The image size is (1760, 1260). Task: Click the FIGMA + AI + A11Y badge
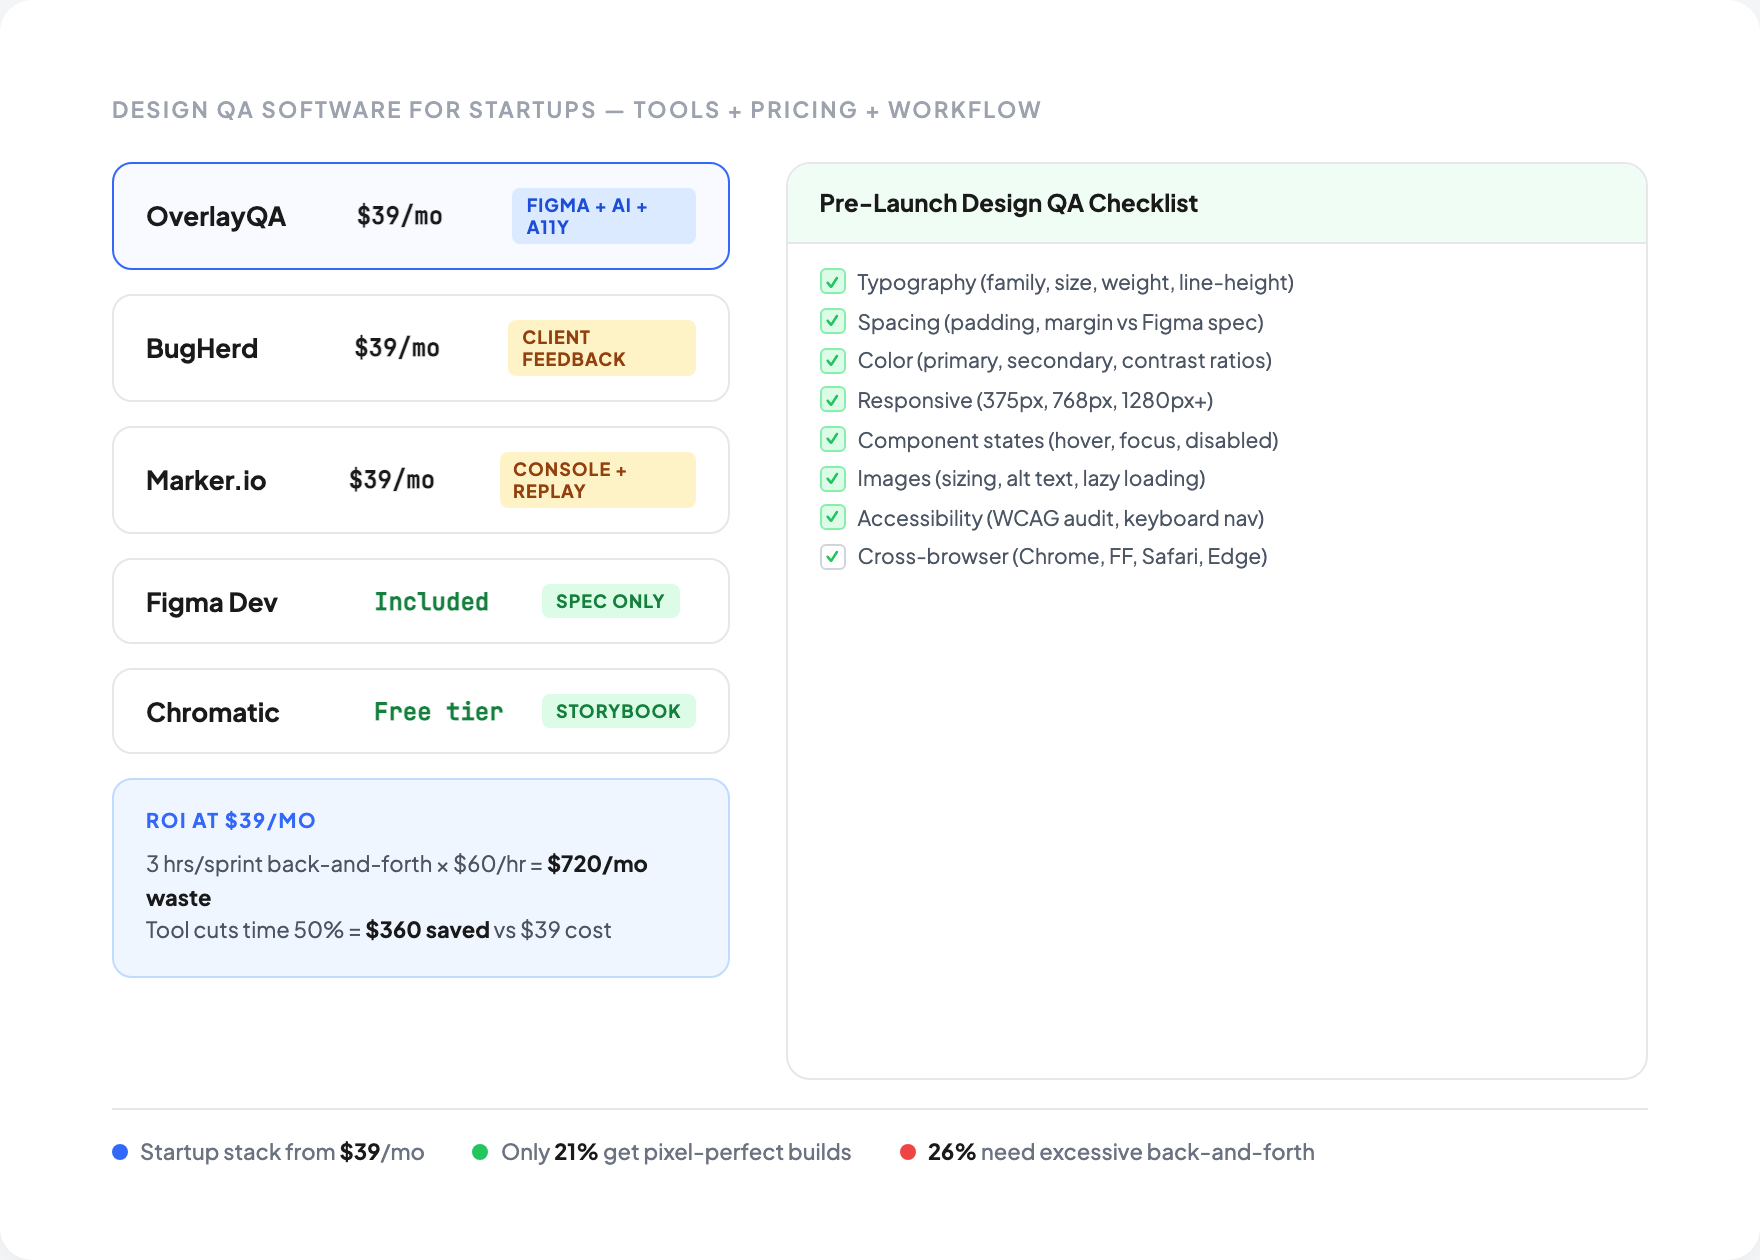pyautogui.click(x=604, y=216)
